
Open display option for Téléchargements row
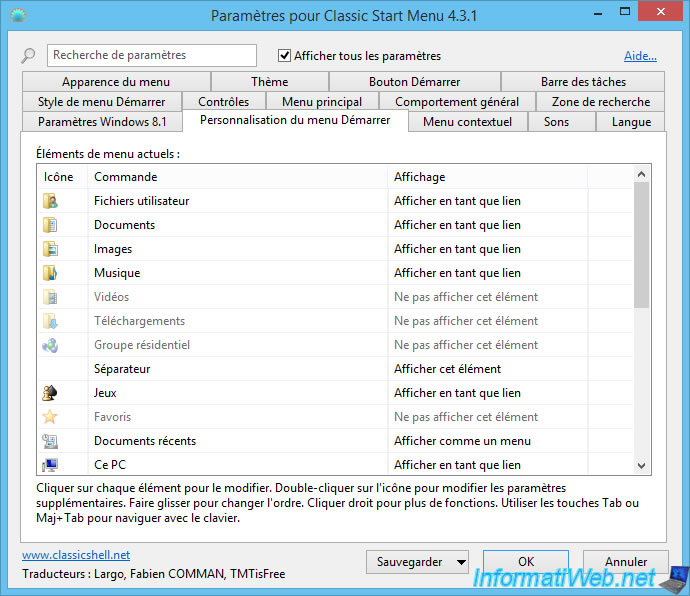[x=466, y=321]
